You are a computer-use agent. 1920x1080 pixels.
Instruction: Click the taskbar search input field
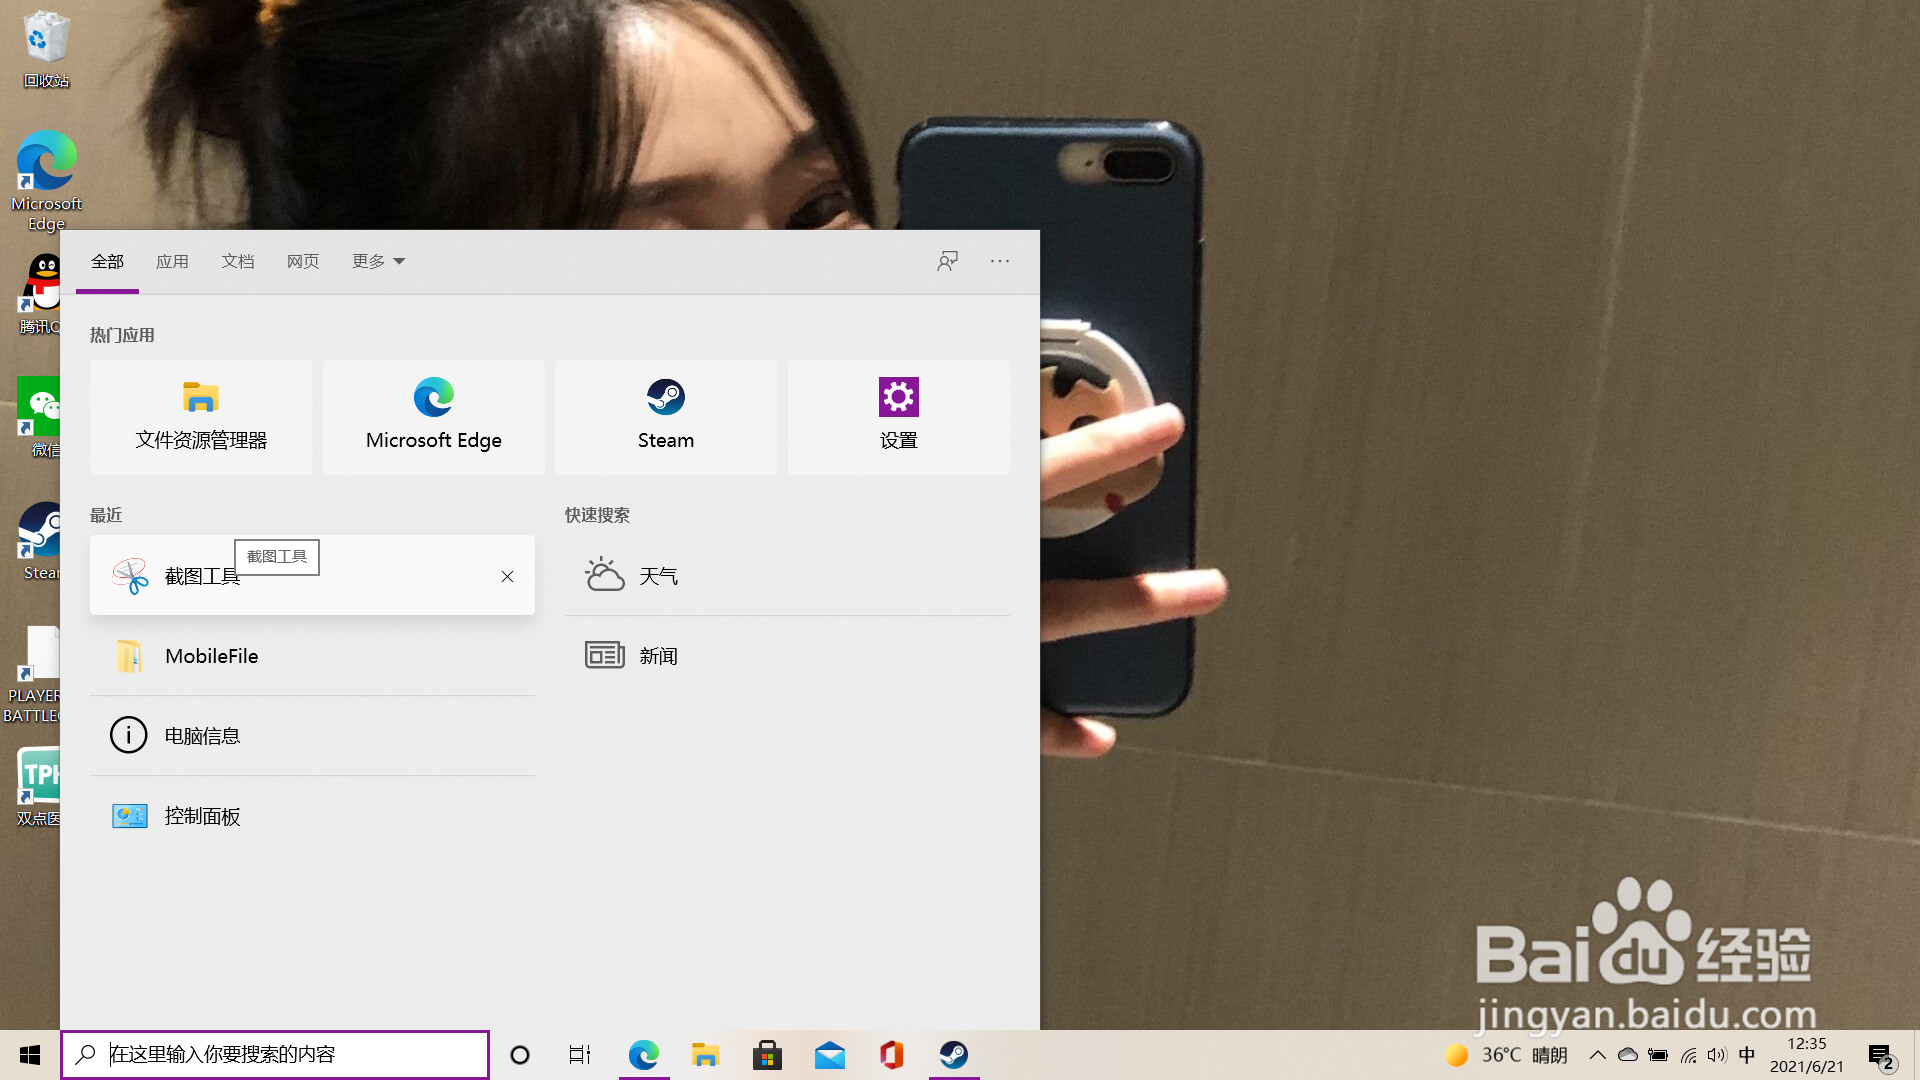point(275,1054)
